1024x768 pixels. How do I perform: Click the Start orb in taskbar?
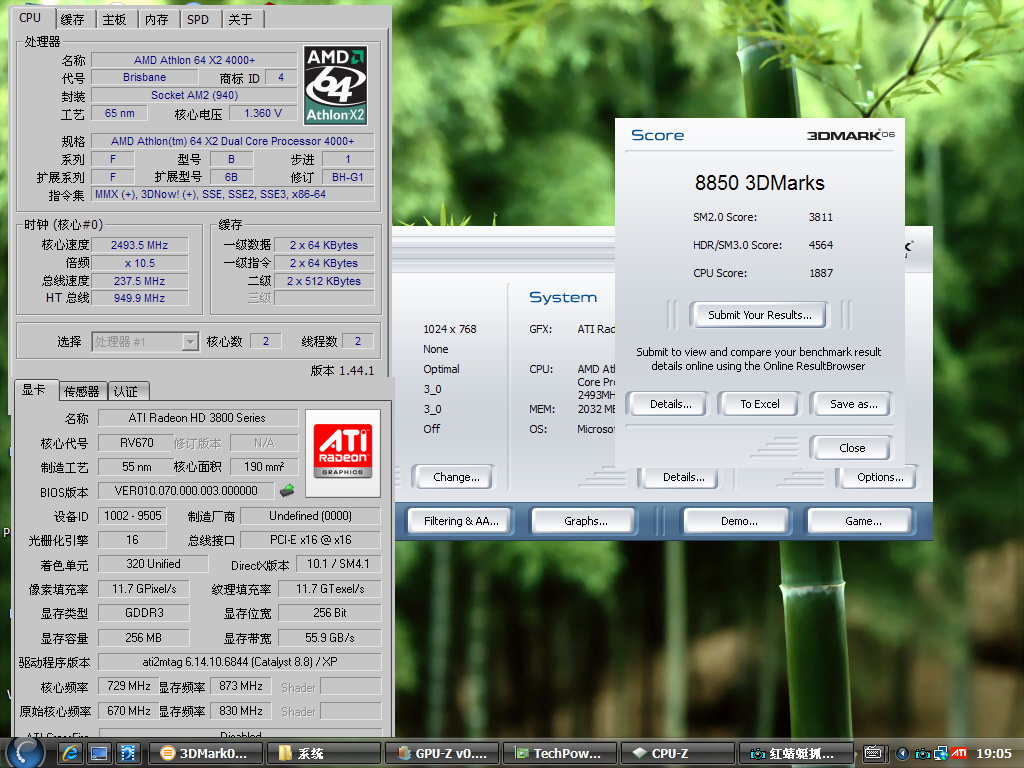pos(26,753)
